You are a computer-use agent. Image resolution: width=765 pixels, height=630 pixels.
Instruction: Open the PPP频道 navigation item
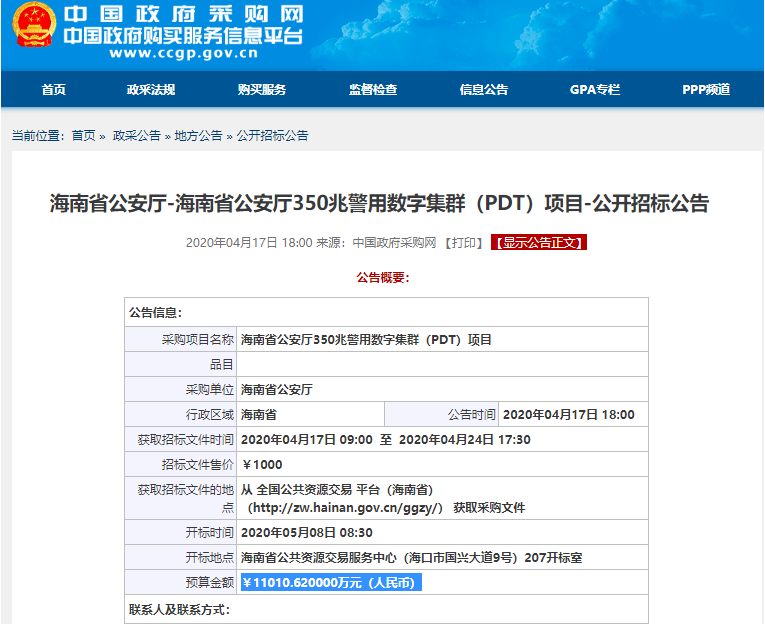(706, 90)
